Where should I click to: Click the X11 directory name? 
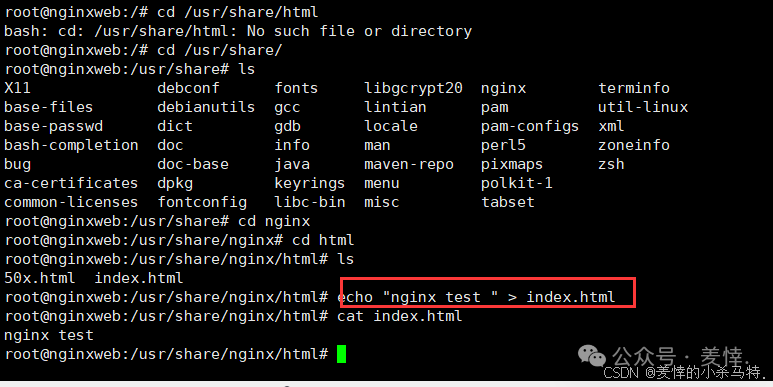tap(17, 88)
